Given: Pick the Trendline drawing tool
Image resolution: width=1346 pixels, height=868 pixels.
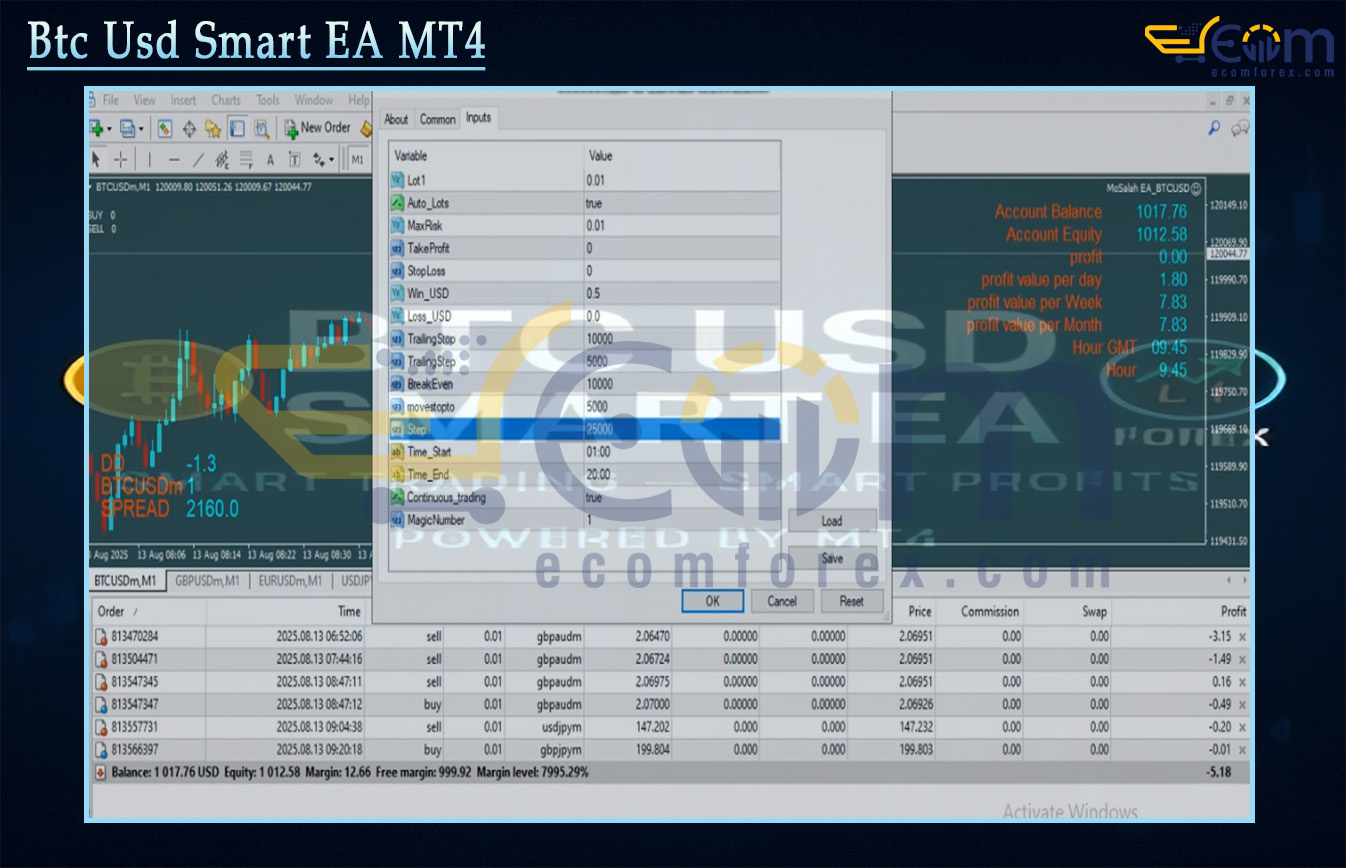Looking at the screenshot, I should (198, 159).
